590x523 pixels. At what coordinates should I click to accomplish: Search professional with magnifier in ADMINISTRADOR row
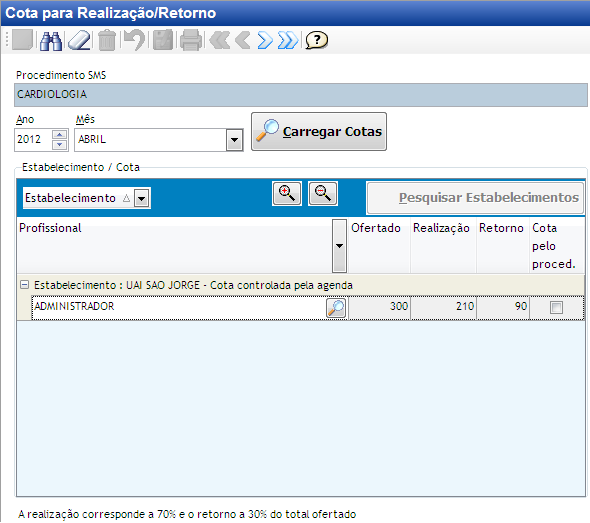tap(336, 308)
